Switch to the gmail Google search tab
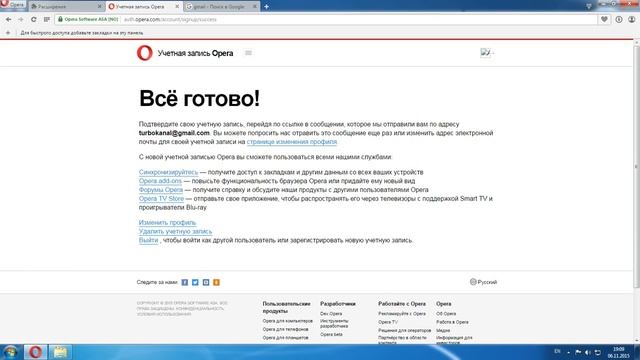 221,7
